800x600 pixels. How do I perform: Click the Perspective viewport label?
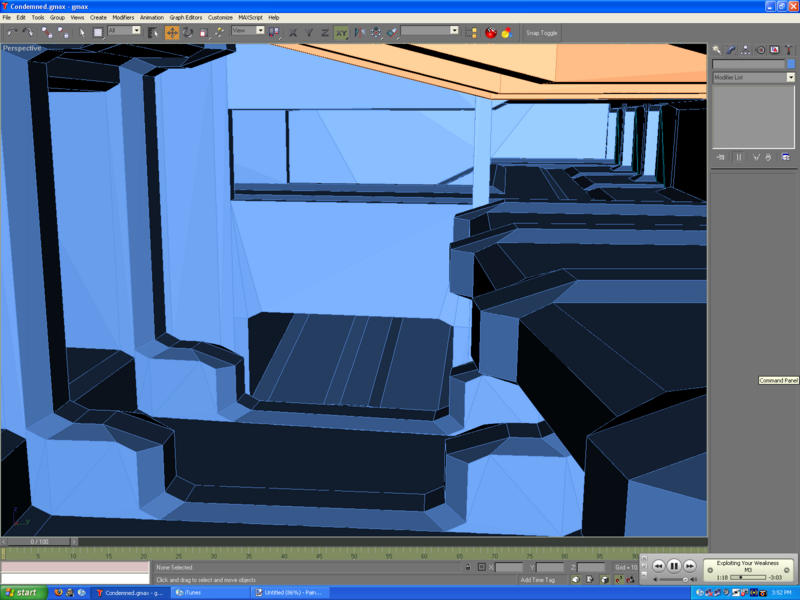[x=22, y=48]
